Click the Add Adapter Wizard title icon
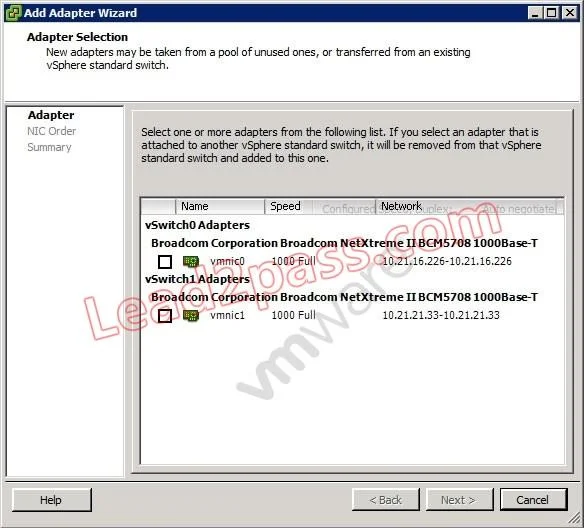 (x=13, y=13)
